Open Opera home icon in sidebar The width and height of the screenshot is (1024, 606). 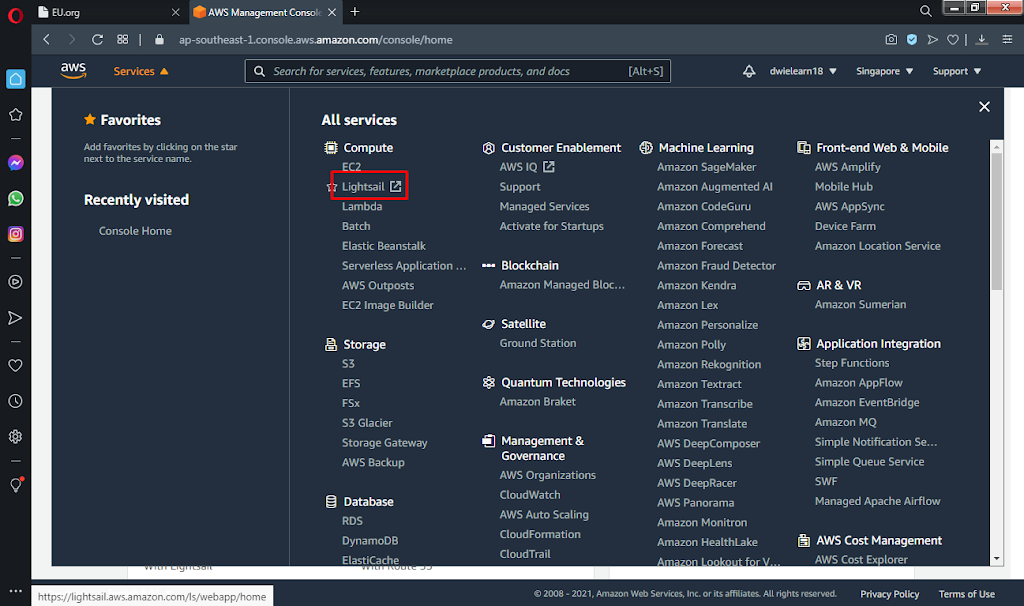[x=16, y=79]
